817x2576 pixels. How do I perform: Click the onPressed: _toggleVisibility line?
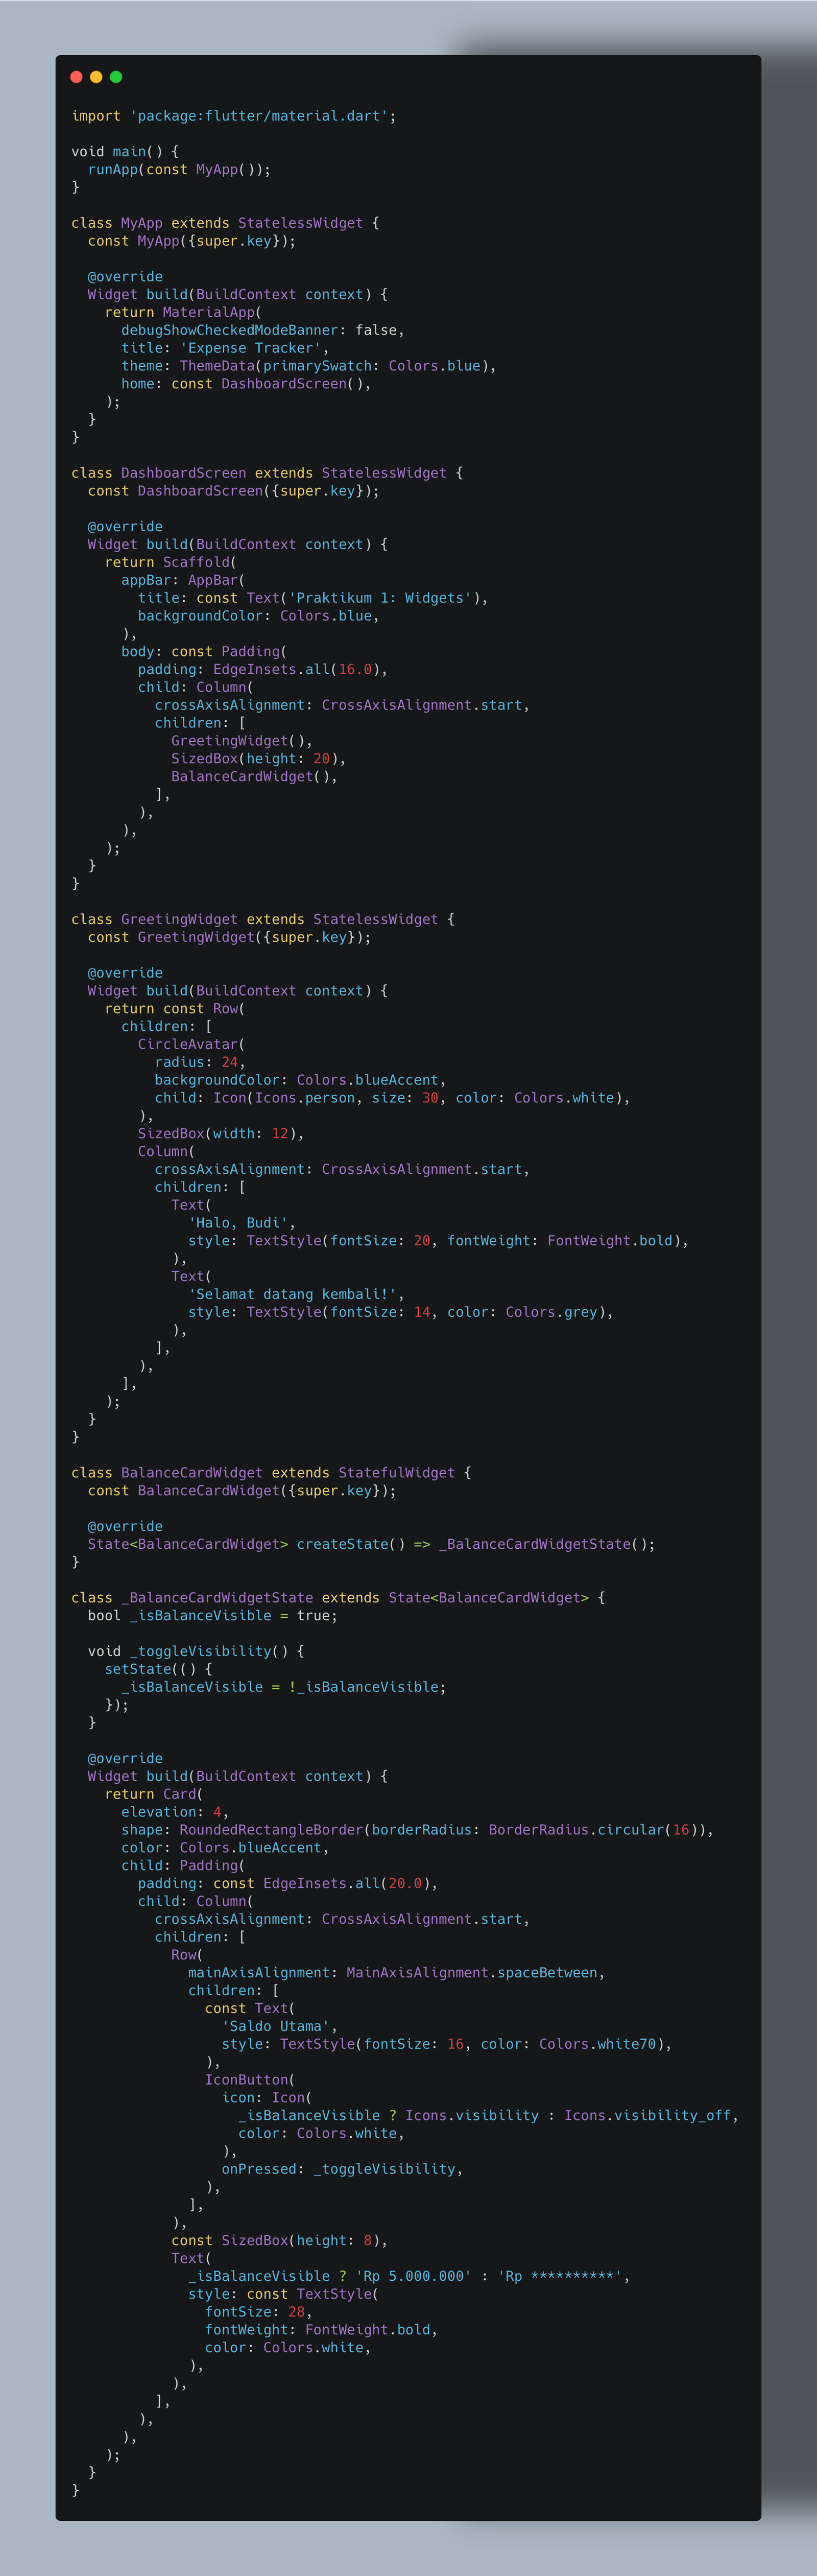point(342,2169)
